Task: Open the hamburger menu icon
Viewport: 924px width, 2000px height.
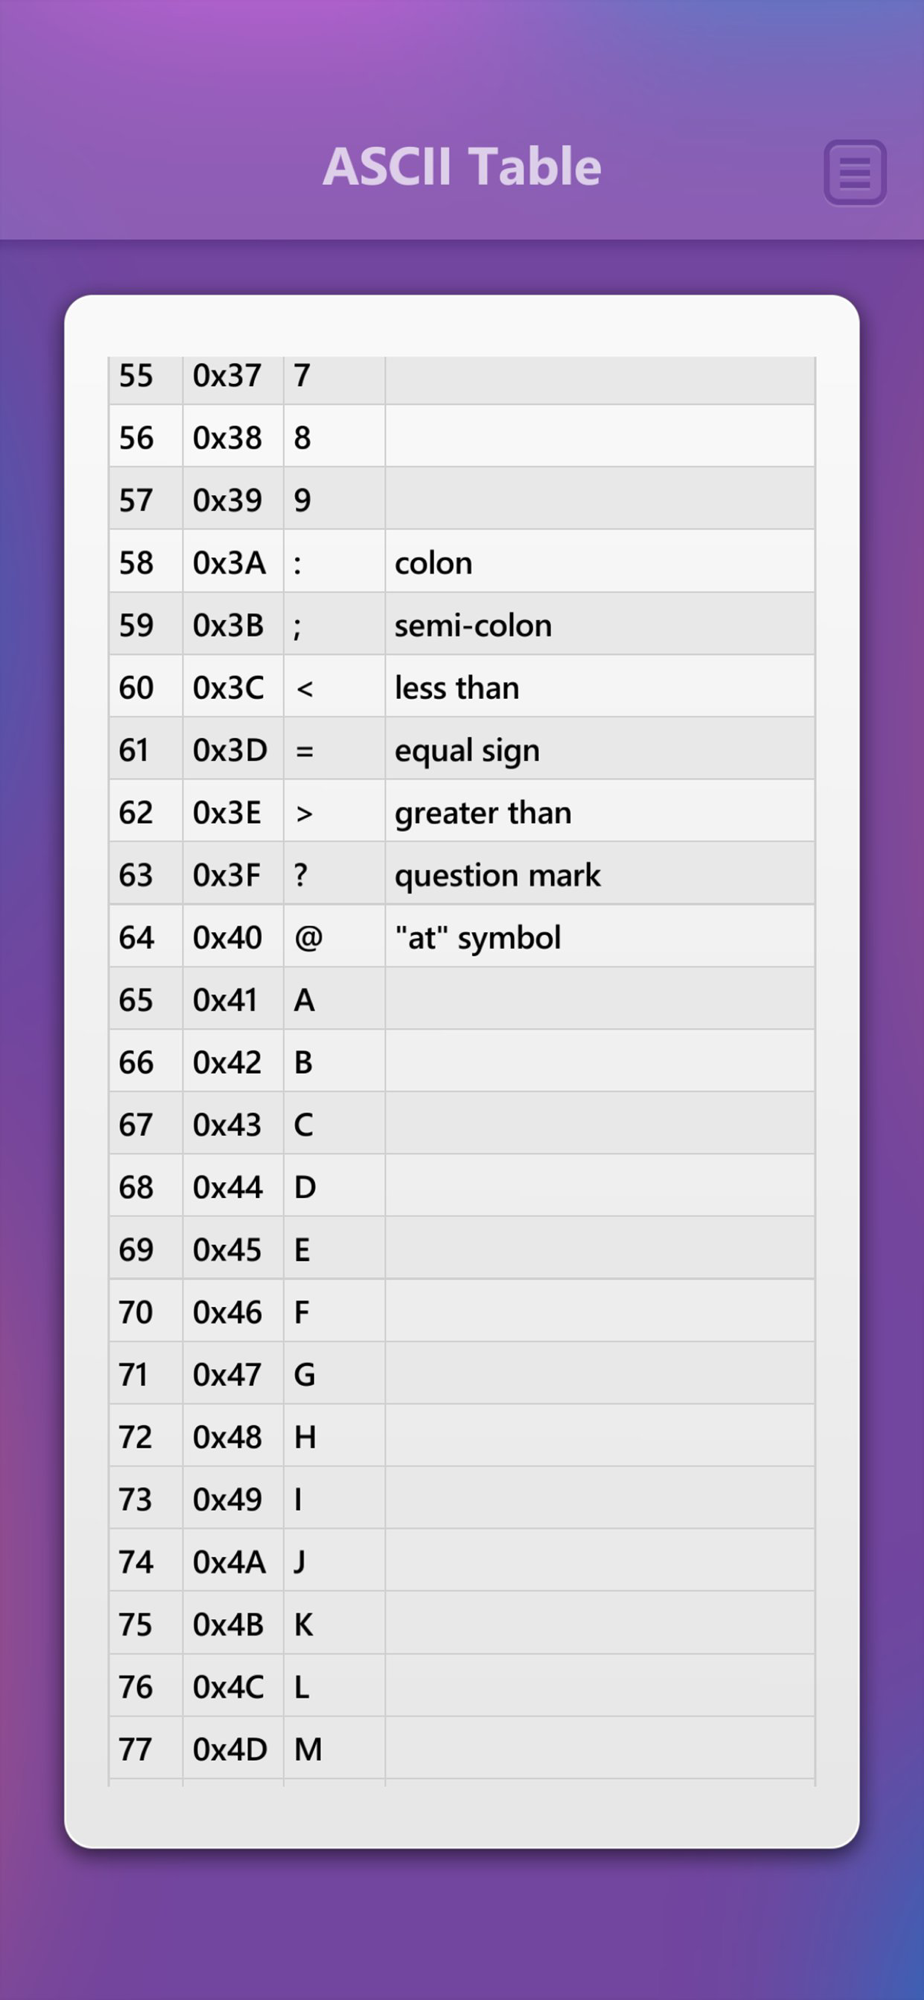Action: pos(855,172)
